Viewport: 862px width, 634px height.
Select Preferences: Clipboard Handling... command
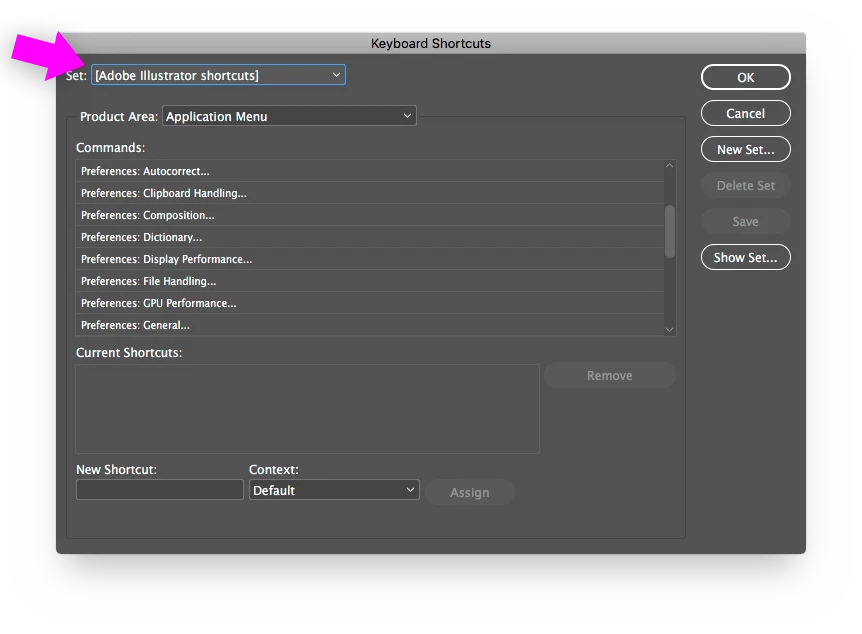tap(370, 193)
